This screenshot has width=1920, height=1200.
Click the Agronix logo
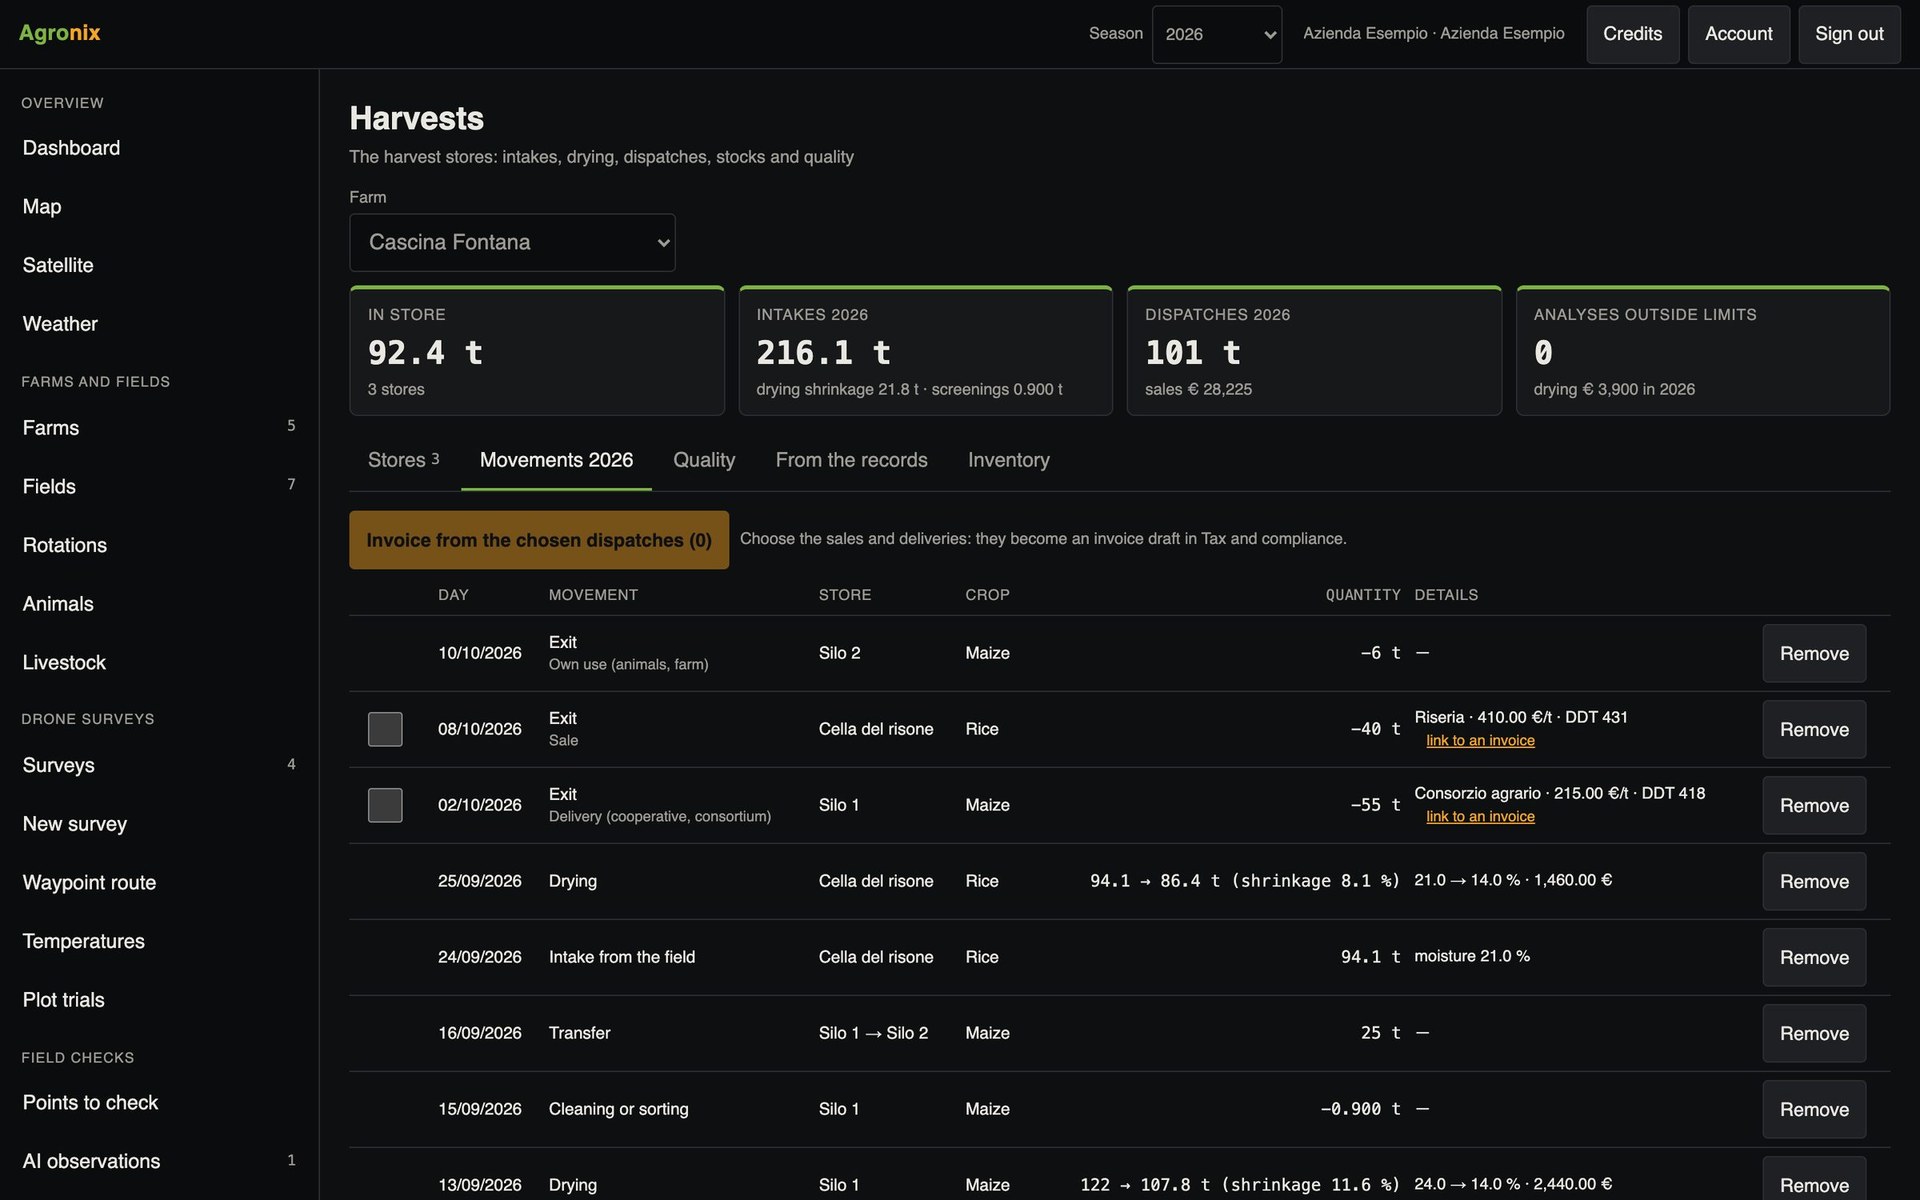(x=60, y=33)
